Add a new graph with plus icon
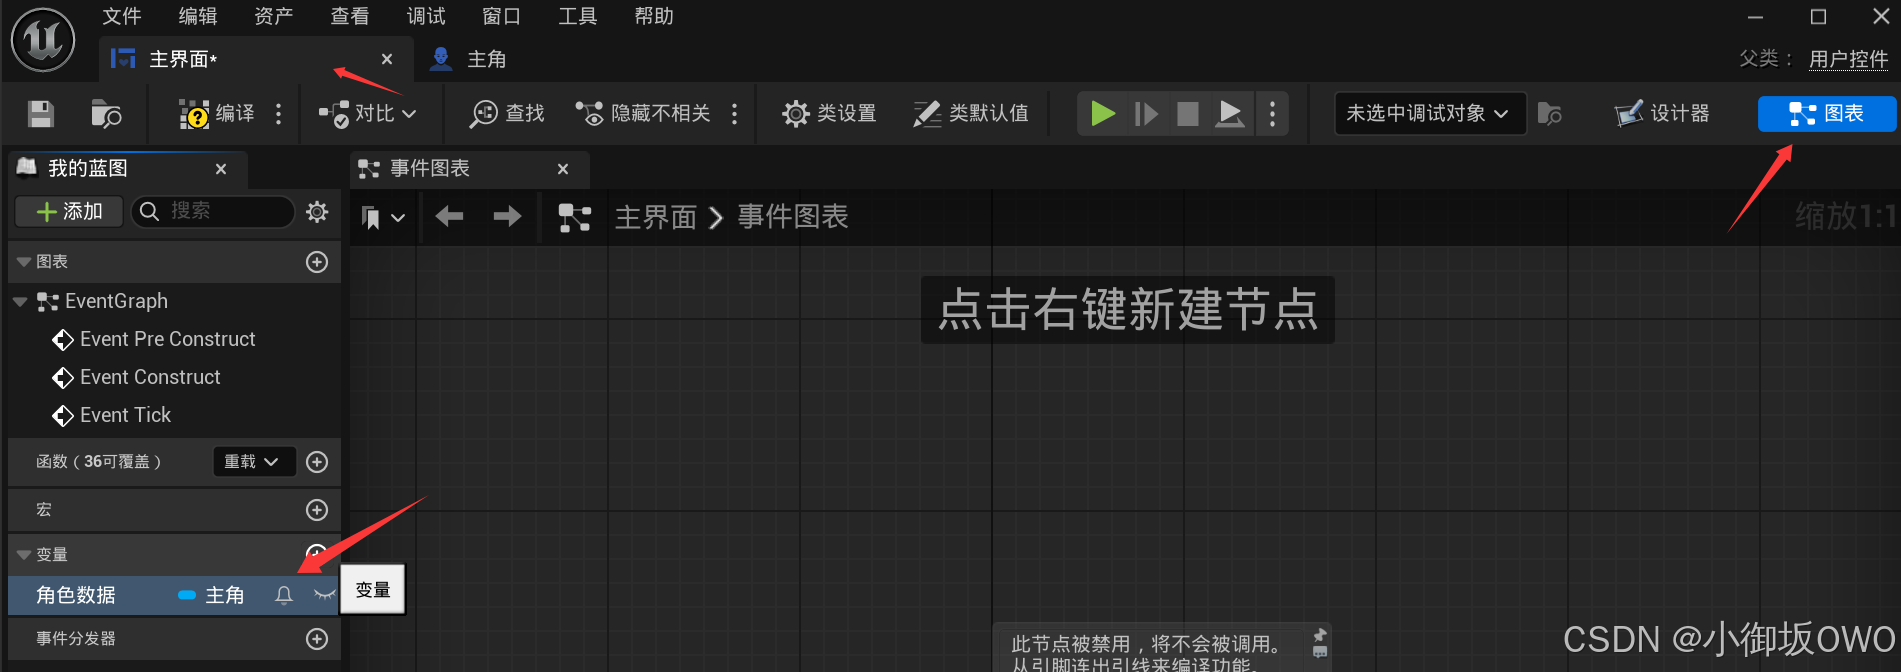The width and height of the screenshot is (1901, 672). pos(317,262)
